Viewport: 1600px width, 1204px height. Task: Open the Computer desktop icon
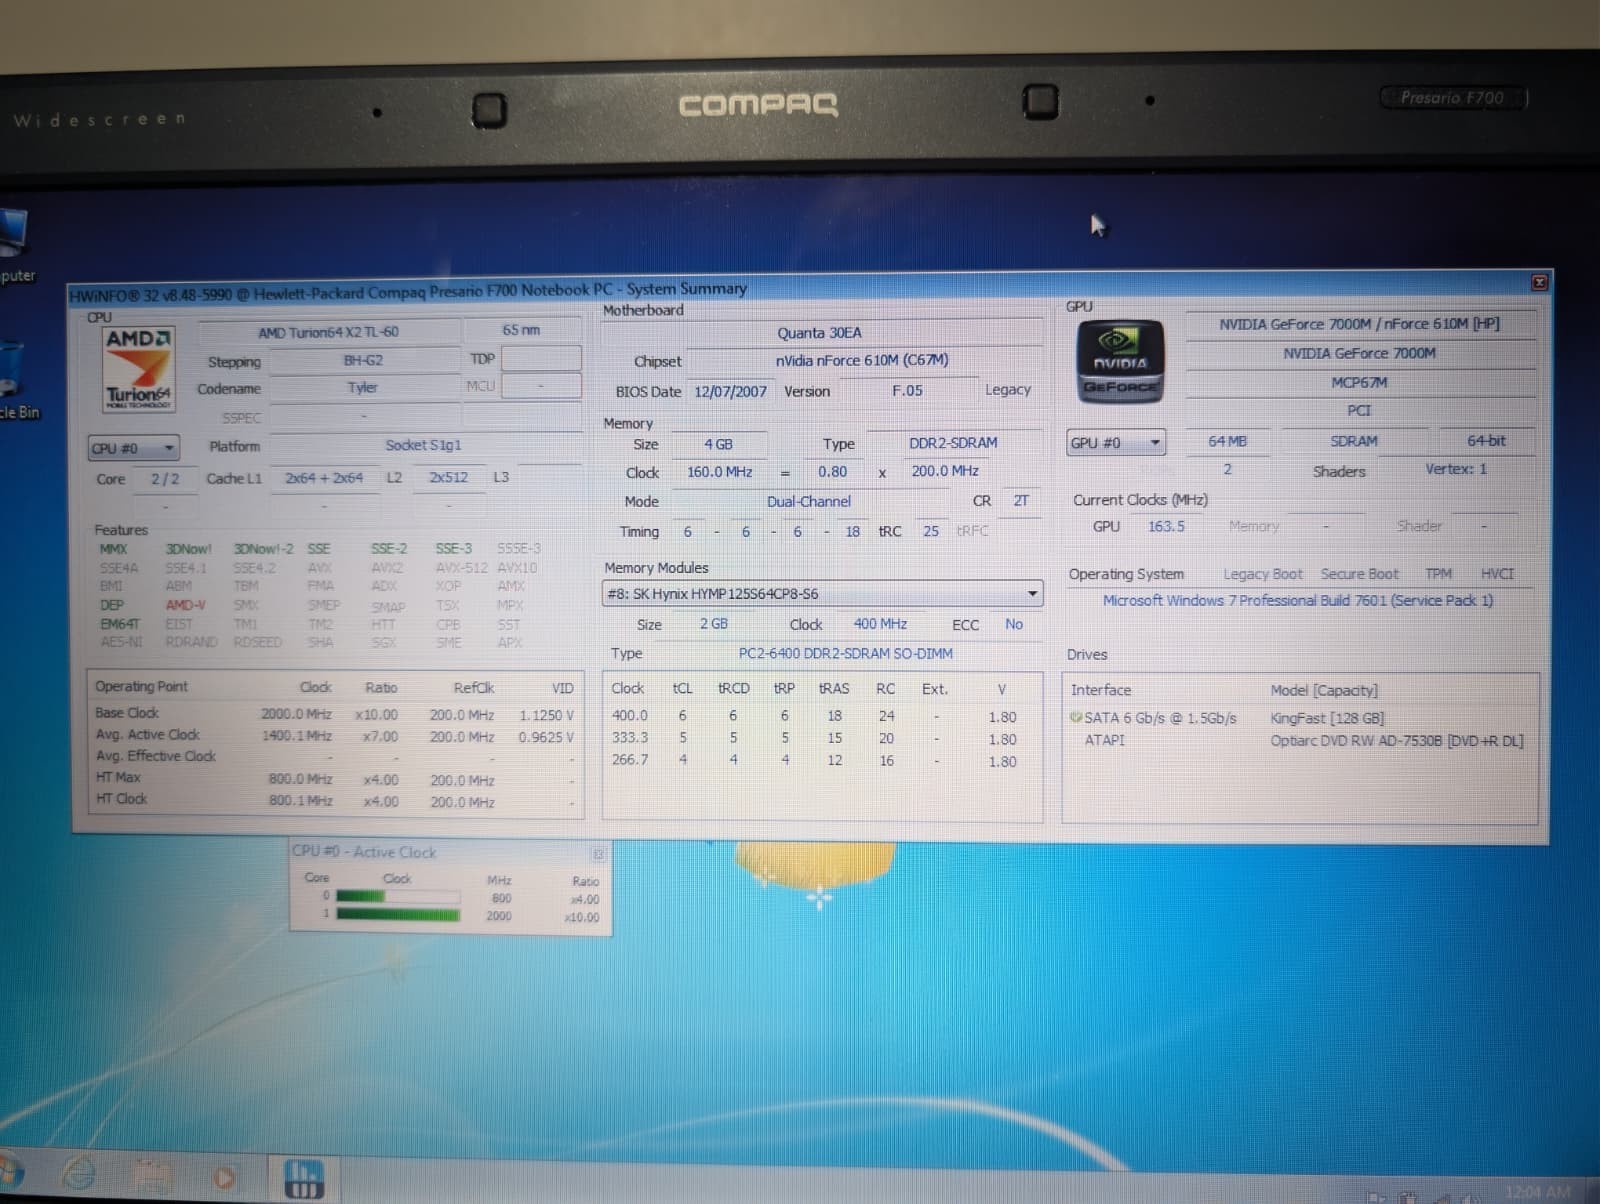click(15, 246)
